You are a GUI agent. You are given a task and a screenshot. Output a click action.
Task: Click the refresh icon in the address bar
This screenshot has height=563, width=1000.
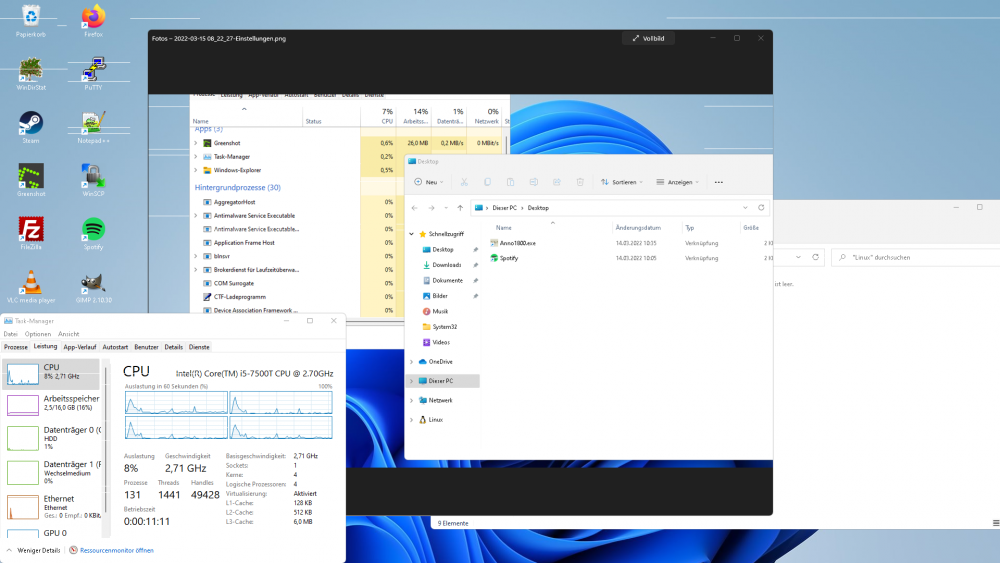761,208
